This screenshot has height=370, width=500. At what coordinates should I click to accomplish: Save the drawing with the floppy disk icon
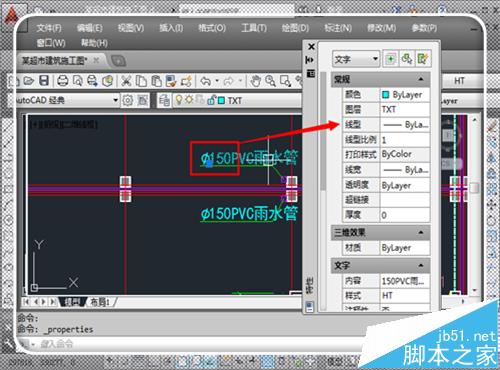point(44,81)
